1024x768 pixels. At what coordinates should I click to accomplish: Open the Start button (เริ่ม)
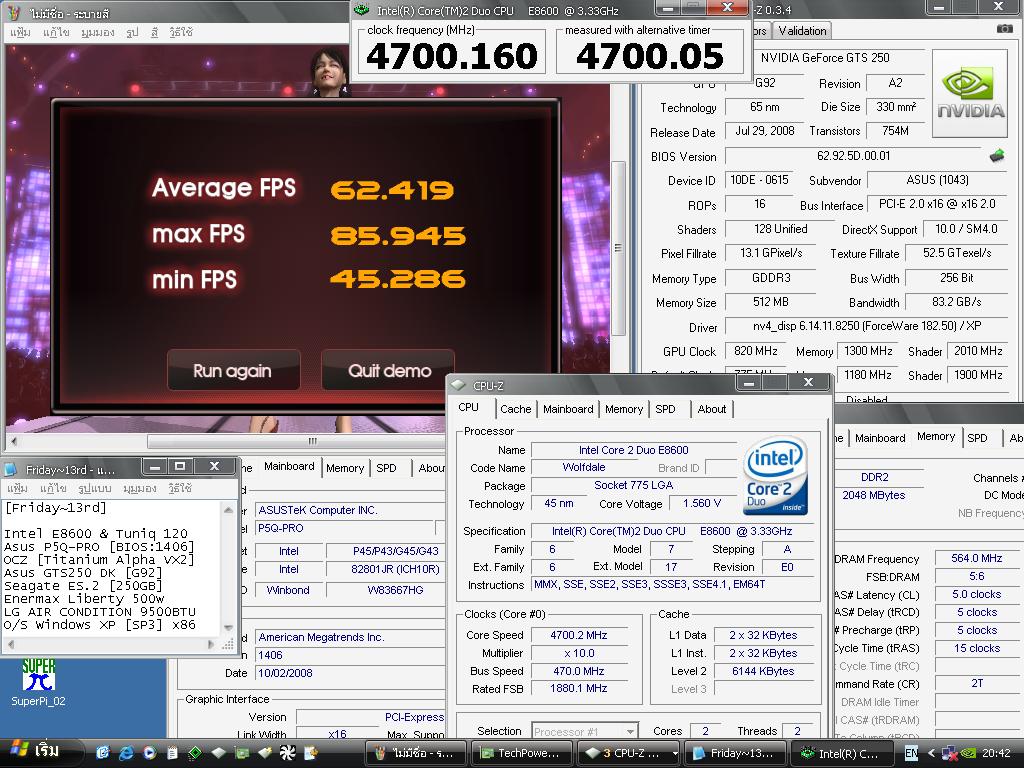click(x=37, y=752)
